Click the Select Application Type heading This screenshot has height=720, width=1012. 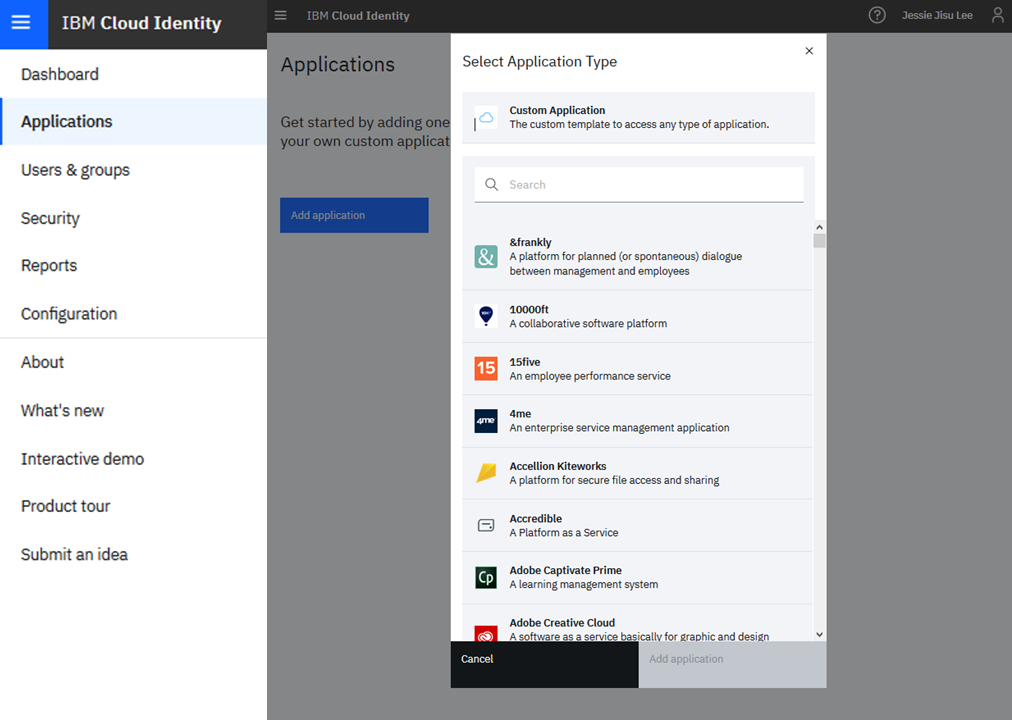coord(540,61)
